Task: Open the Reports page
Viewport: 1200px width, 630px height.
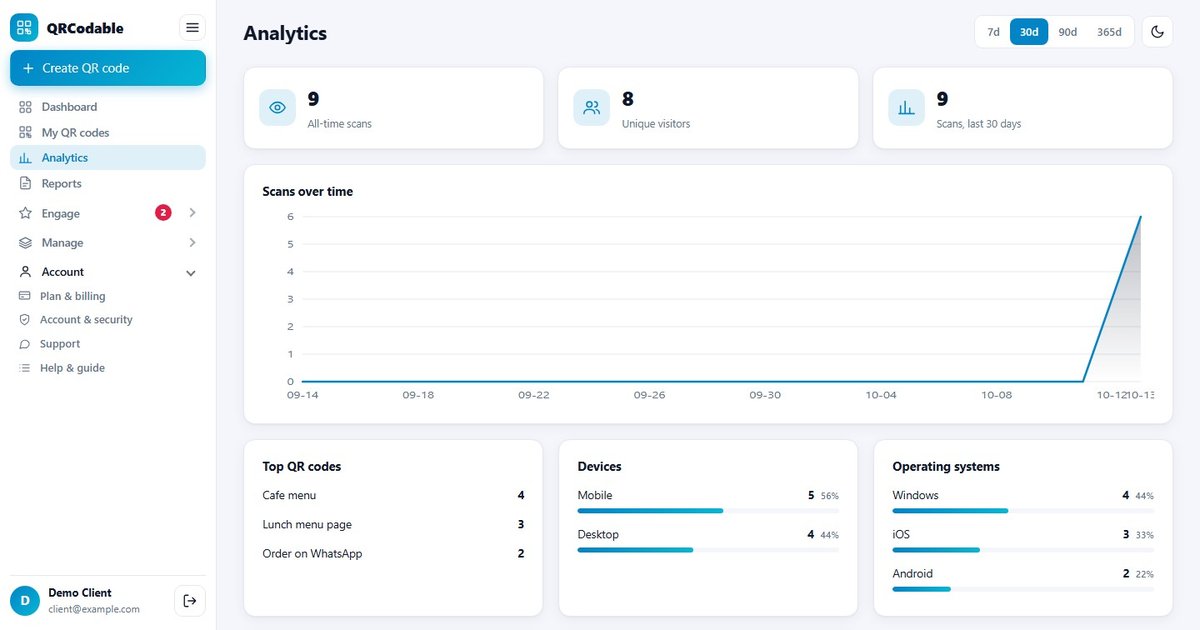Action: [108, 183]
